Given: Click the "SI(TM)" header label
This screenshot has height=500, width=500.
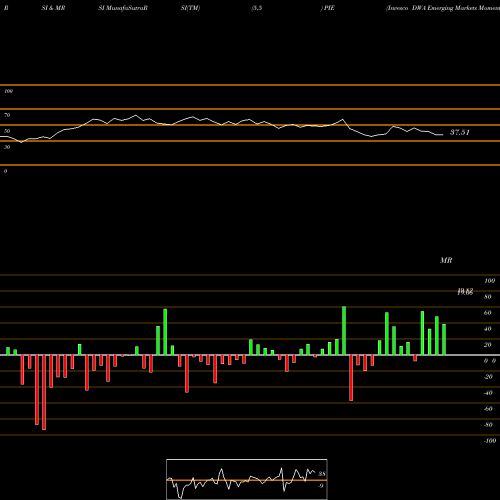Looking at the screenshot, I should (x=190, y=8).
